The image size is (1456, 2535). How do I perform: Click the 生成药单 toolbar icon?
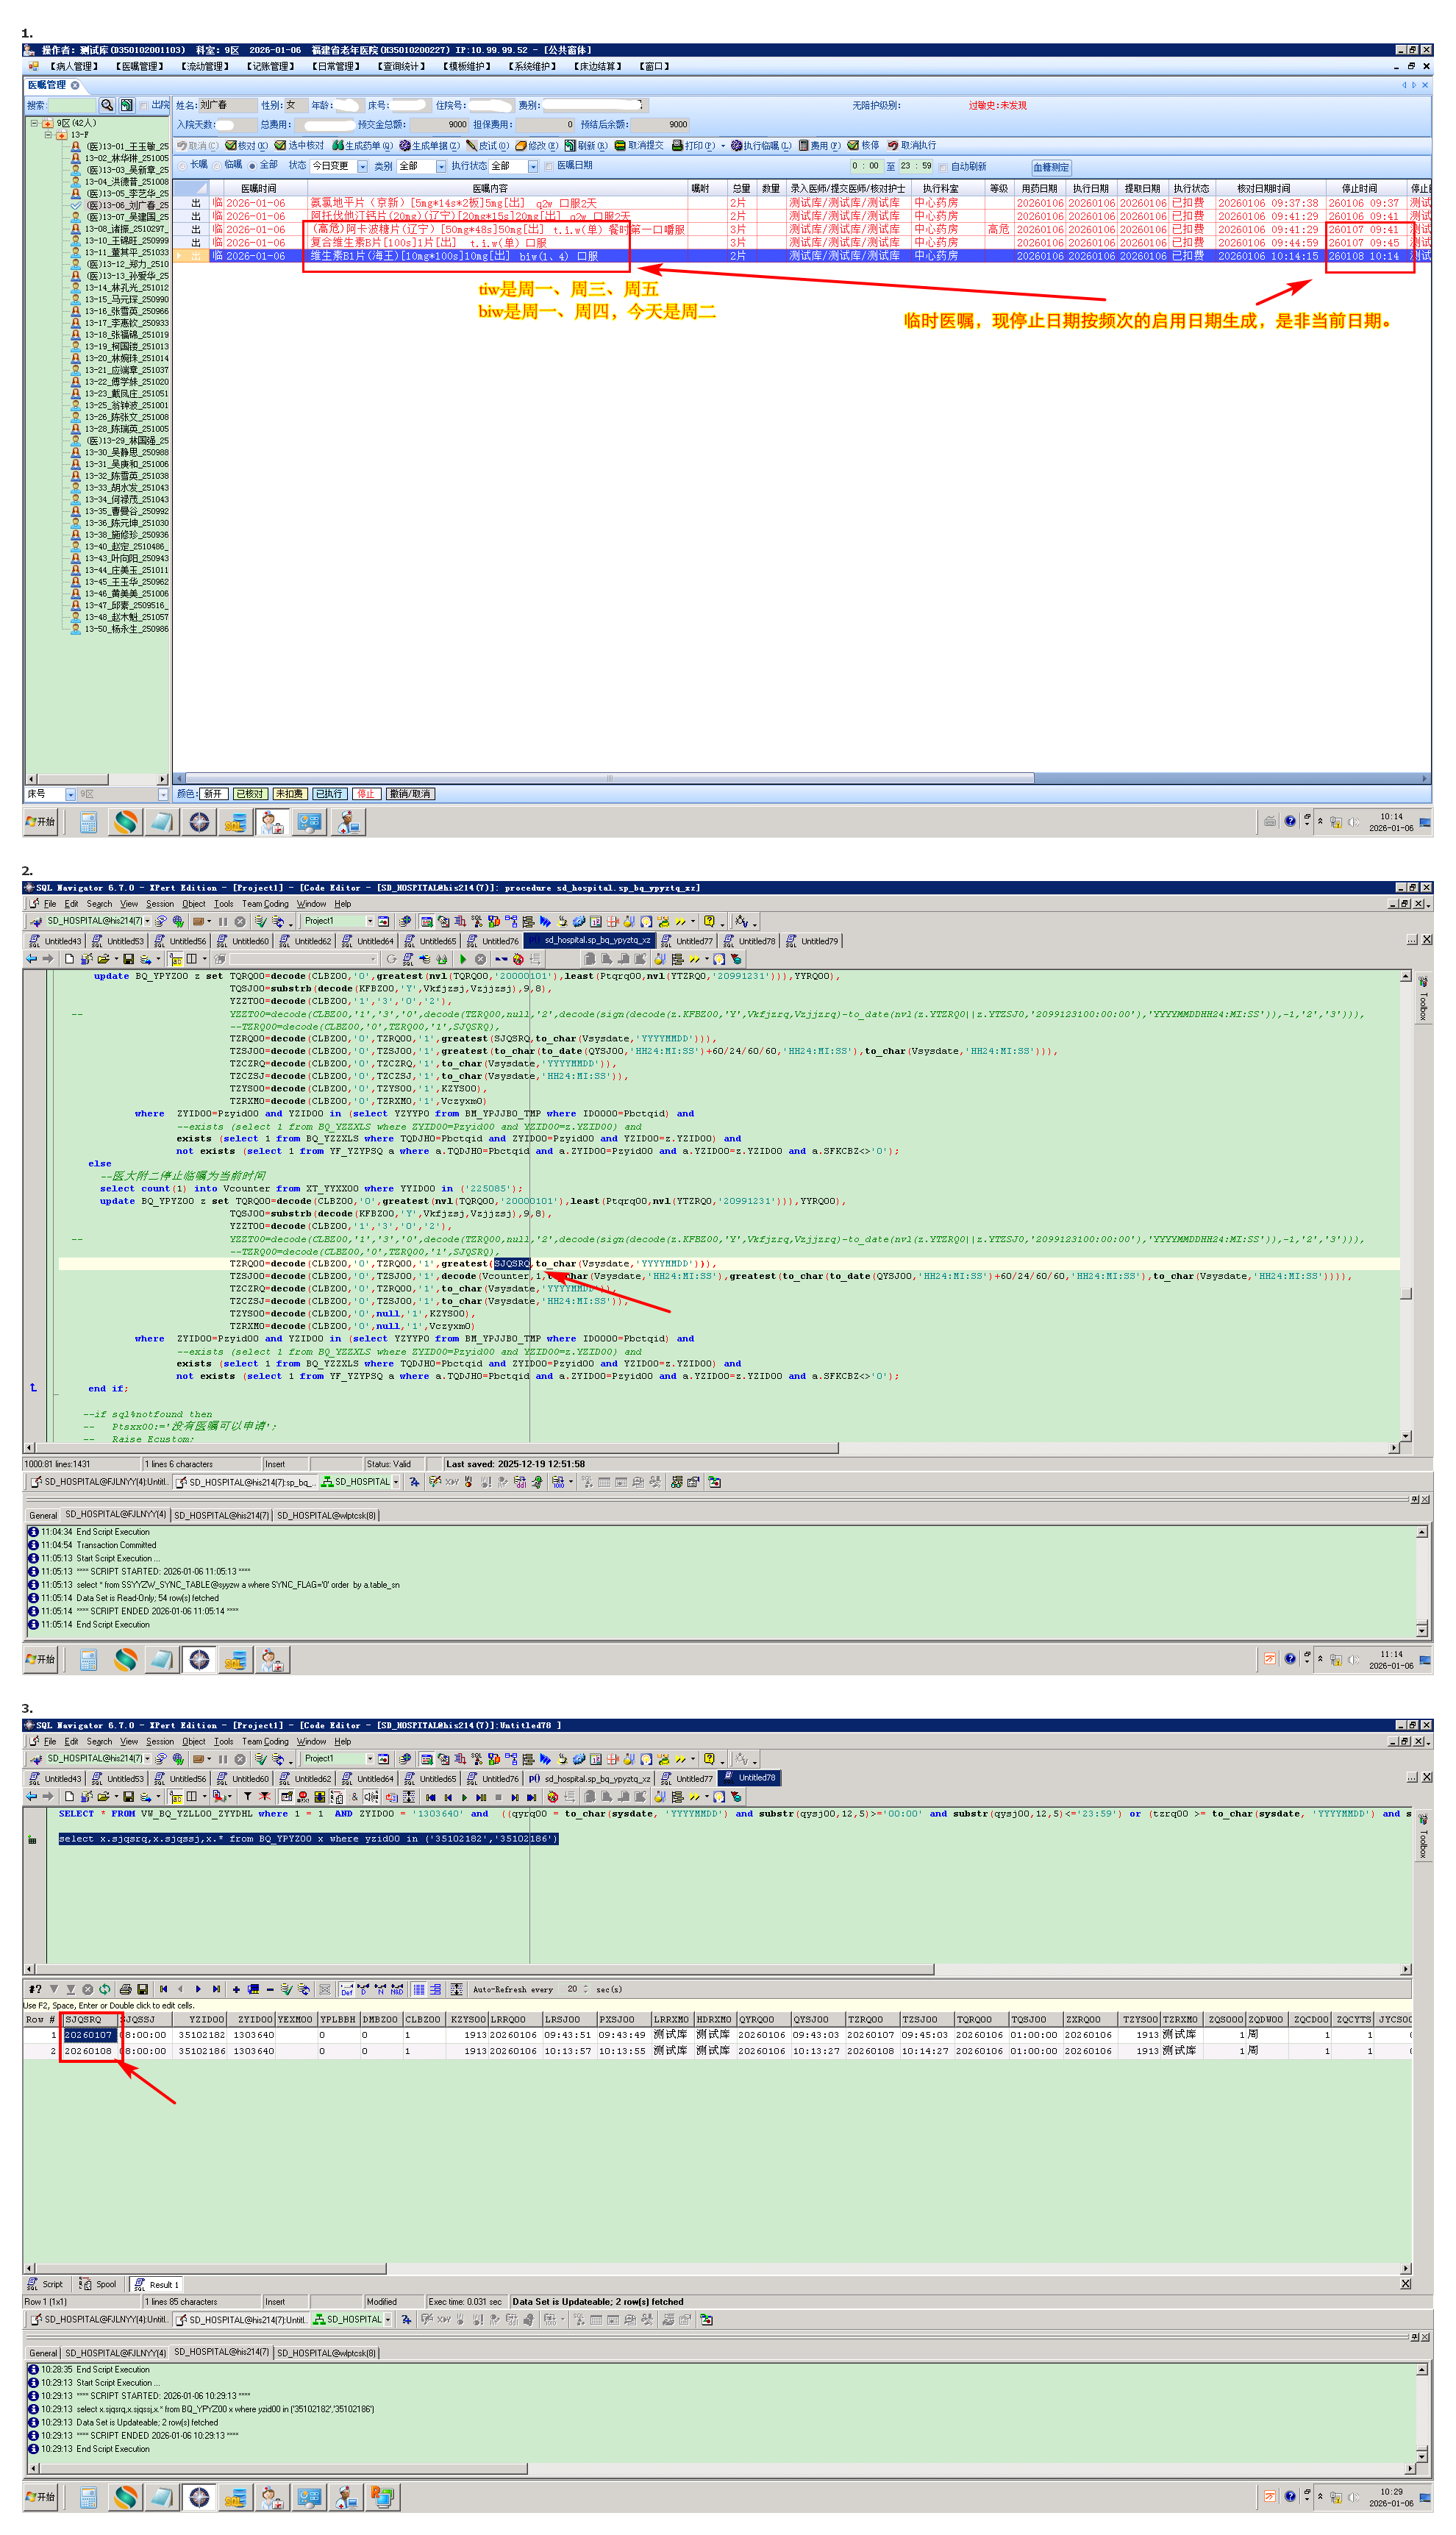click(338, 146)
